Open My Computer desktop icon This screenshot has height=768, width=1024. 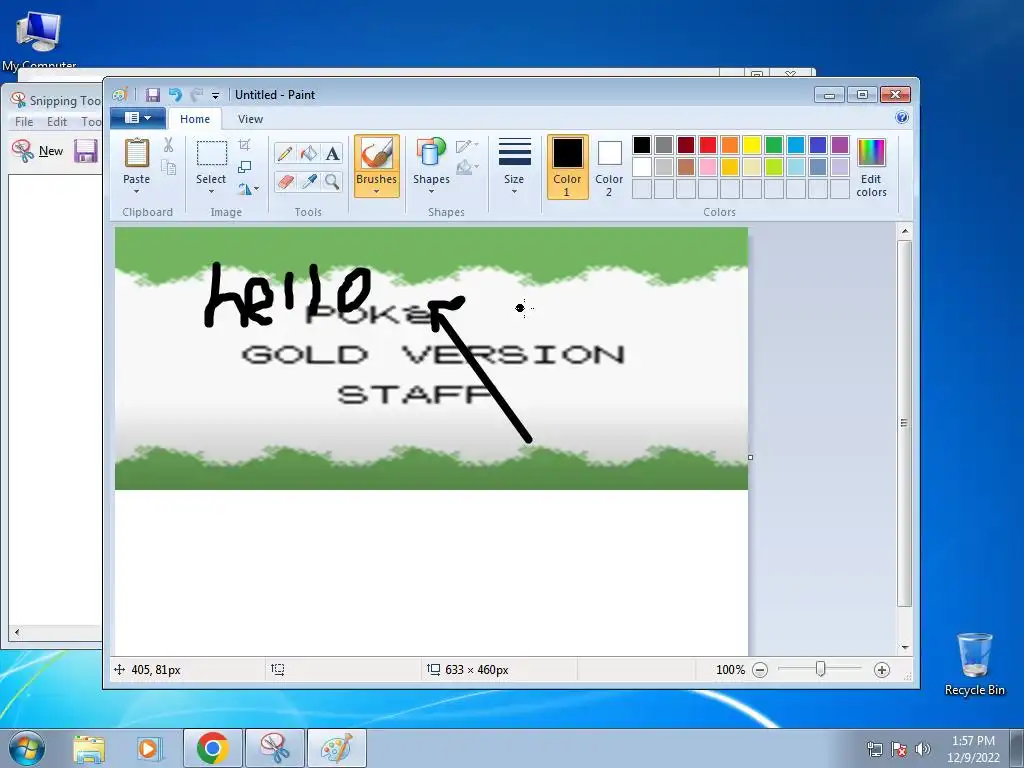39,40
